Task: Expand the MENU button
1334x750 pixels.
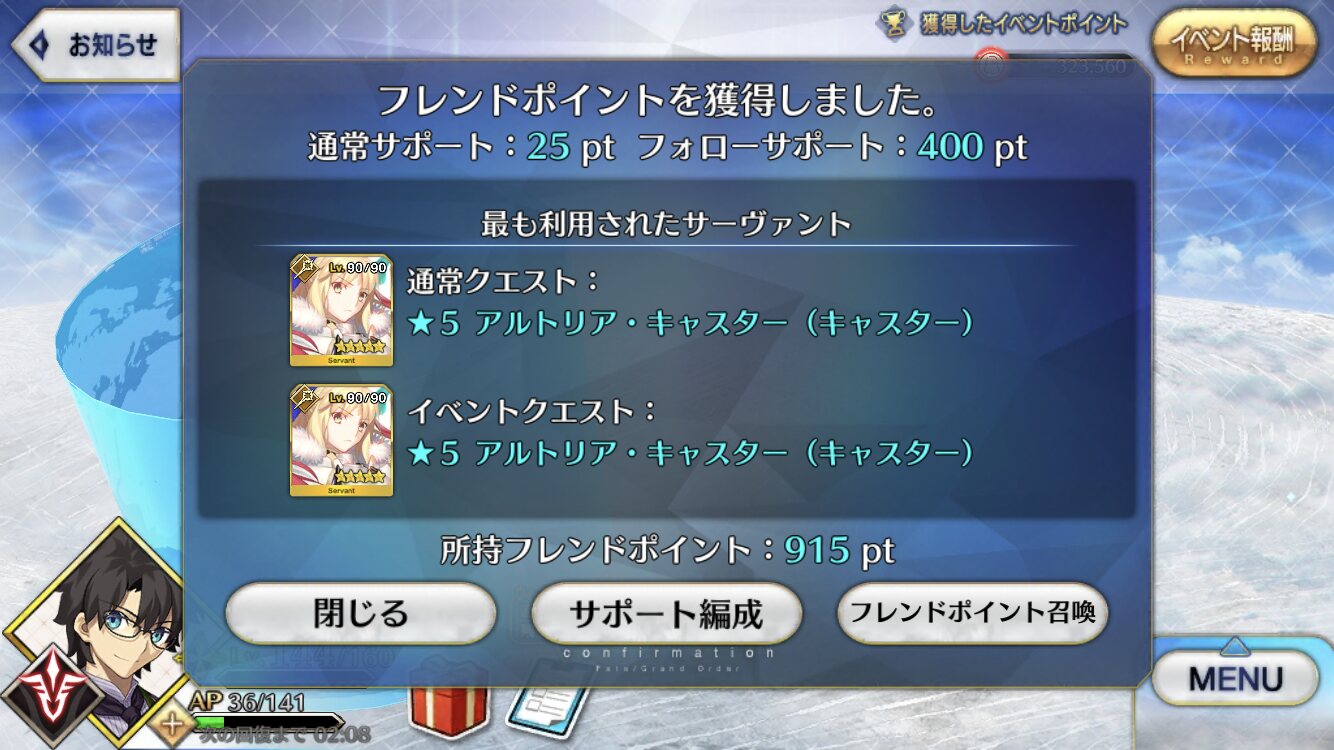Action: coord(1235,678)
